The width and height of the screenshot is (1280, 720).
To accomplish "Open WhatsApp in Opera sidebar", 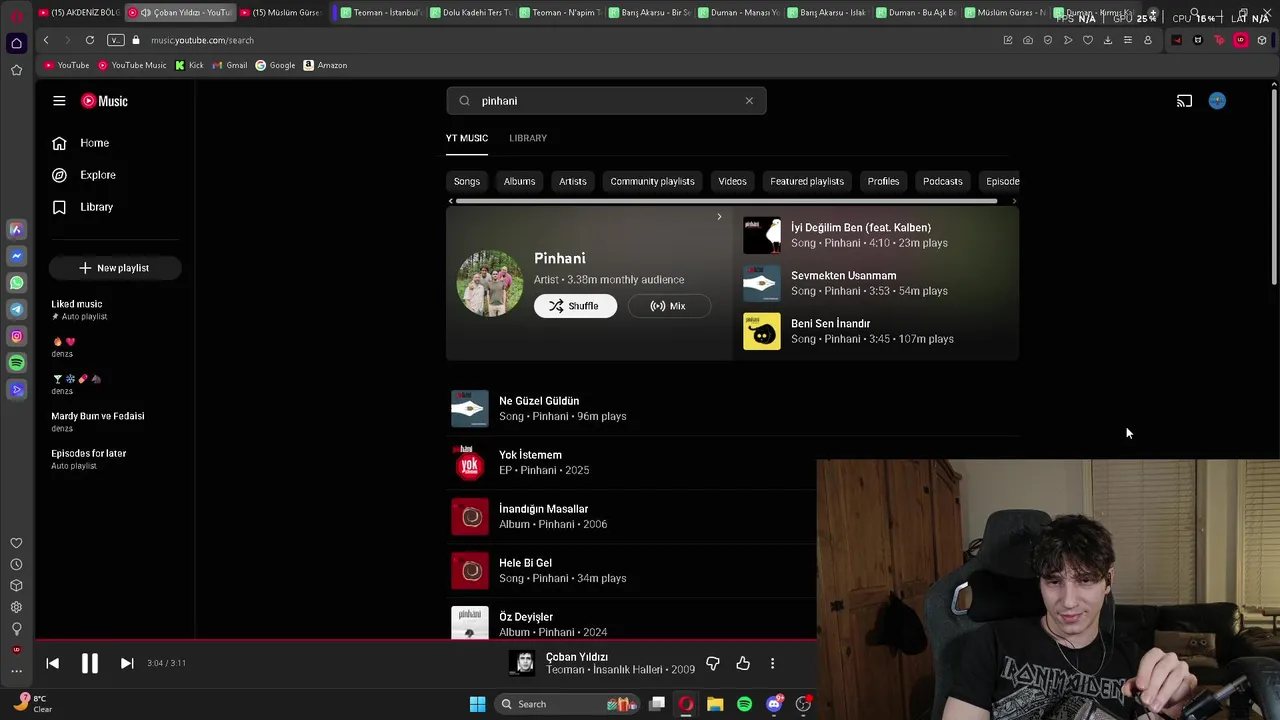I will coord(16,283).
